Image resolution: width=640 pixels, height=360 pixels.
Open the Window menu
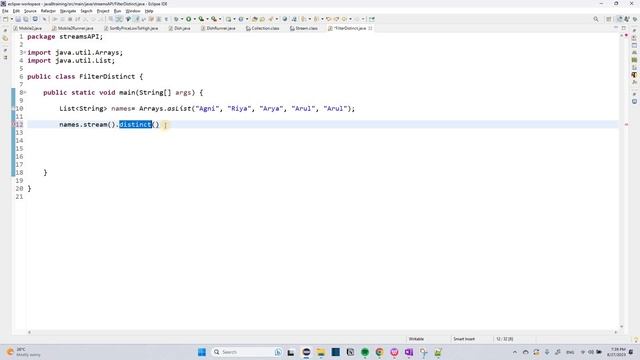tap(133, 11)
